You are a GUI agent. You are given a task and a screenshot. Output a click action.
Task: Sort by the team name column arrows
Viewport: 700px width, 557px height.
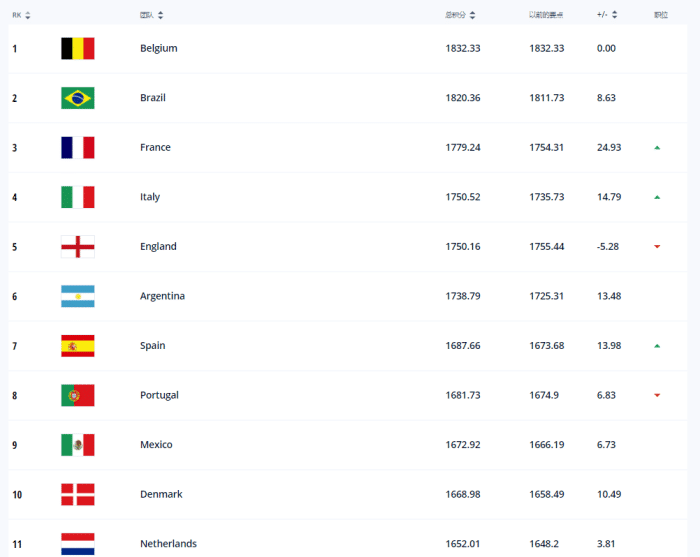point(161,15)
